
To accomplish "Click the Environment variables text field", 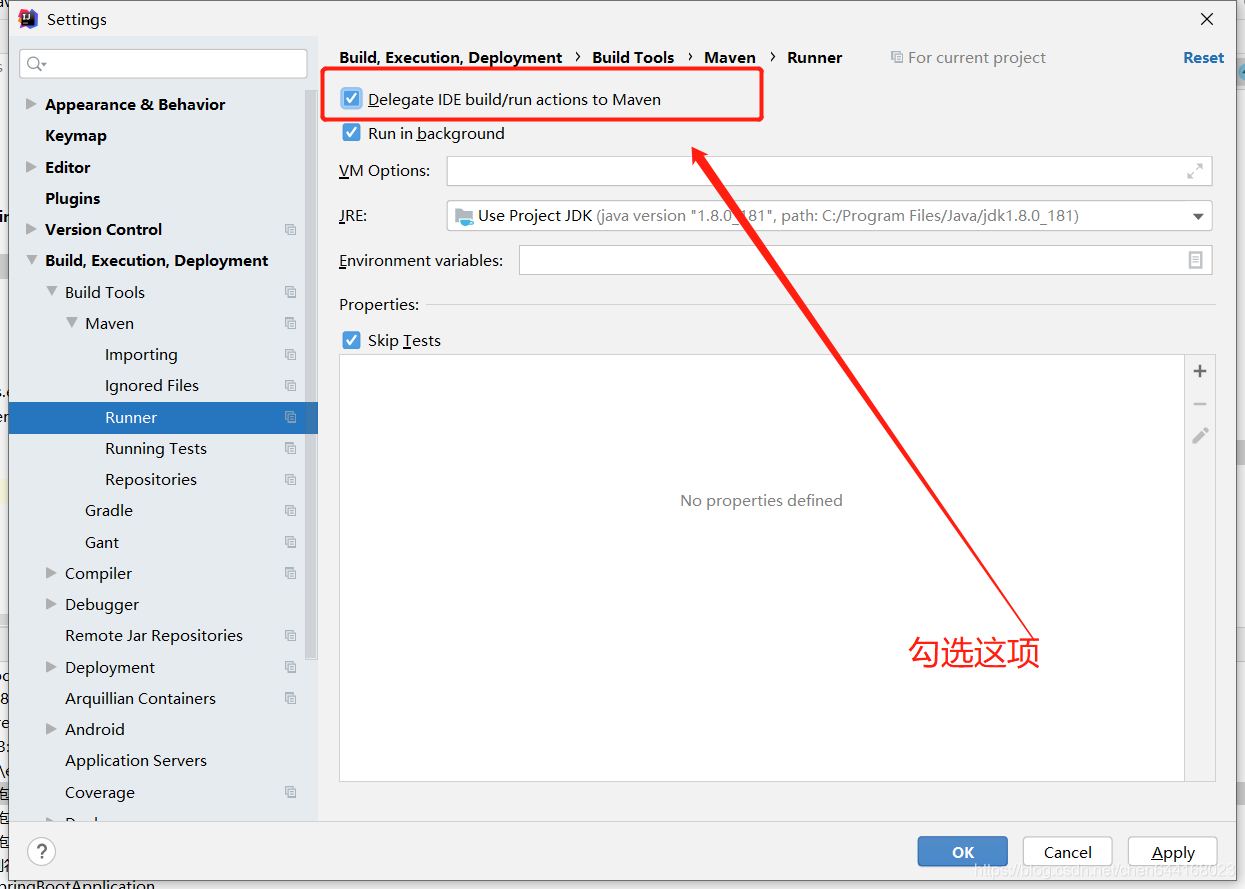I will (x=865, y=260).
